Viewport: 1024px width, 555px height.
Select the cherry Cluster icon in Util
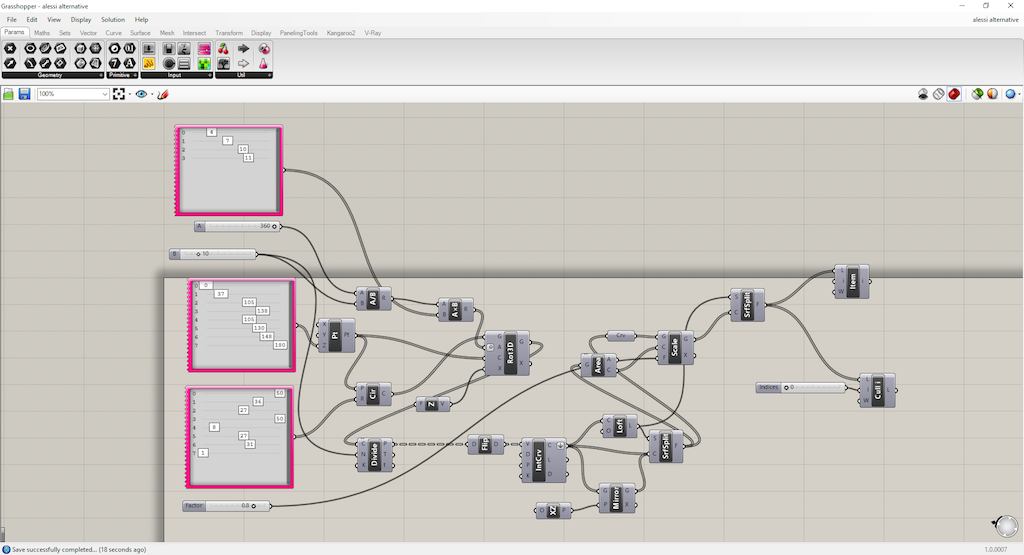click(223, 49)
